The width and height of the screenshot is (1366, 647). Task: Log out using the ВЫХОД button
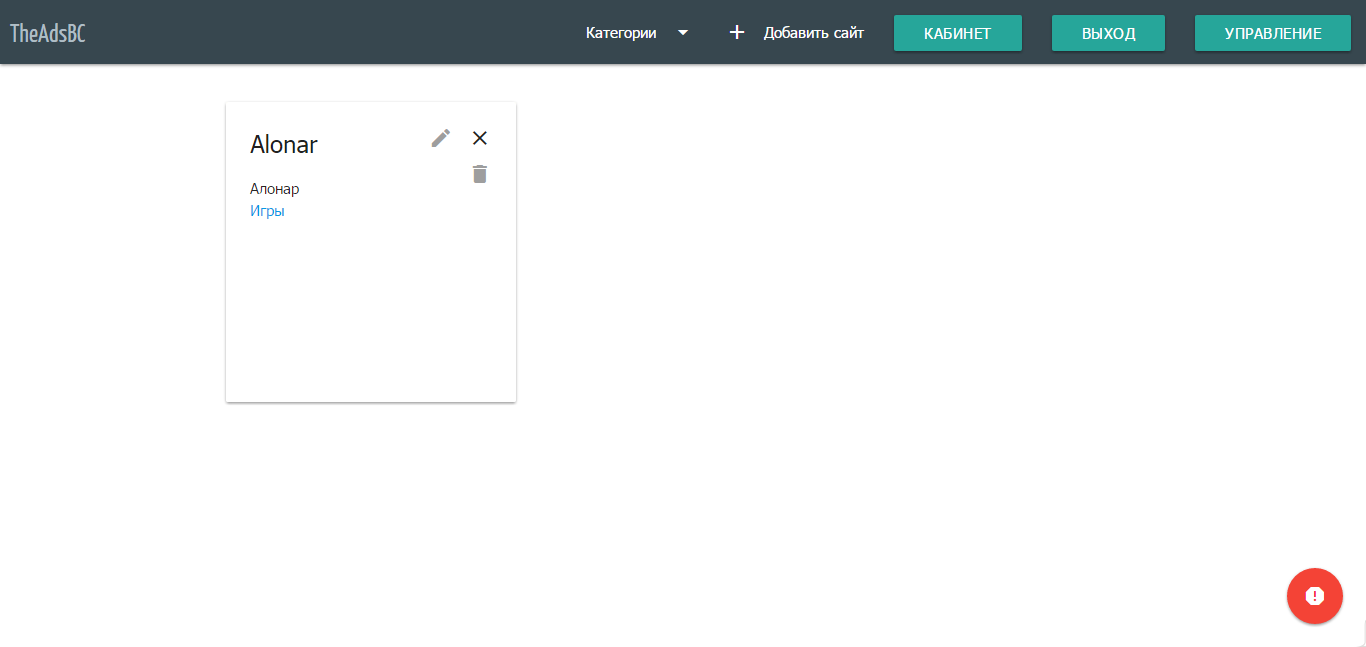[x=1108, y=33]
